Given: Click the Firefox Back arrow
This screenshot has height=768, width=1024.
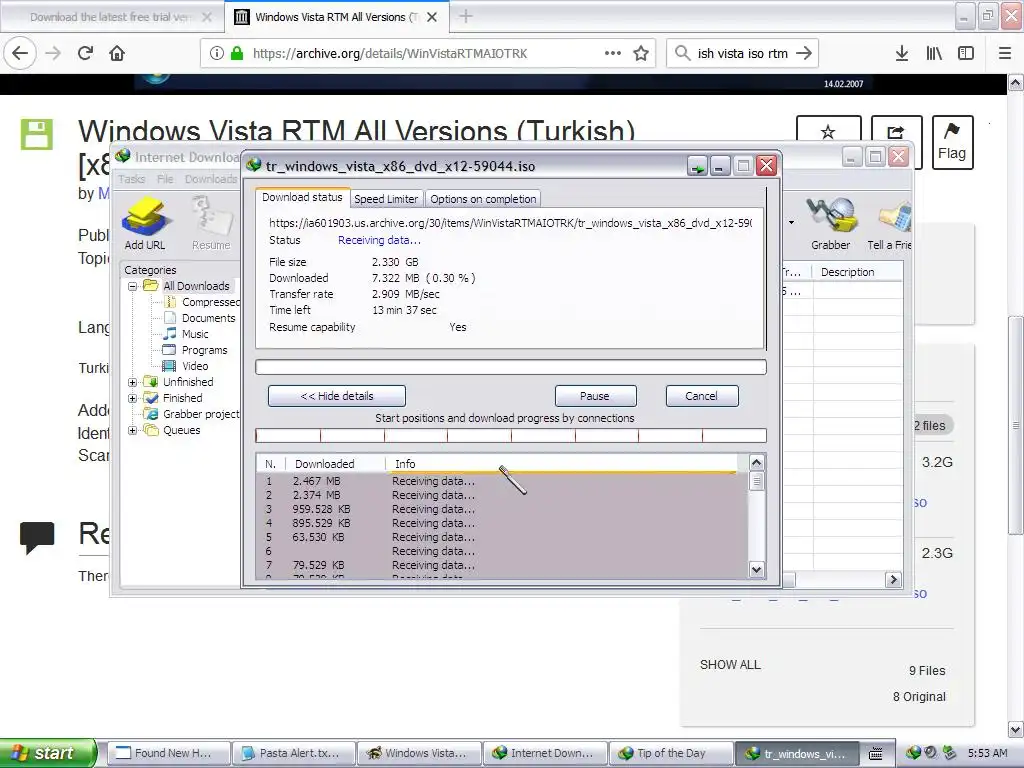Looking at the screenshot, I should click(20, 53).
